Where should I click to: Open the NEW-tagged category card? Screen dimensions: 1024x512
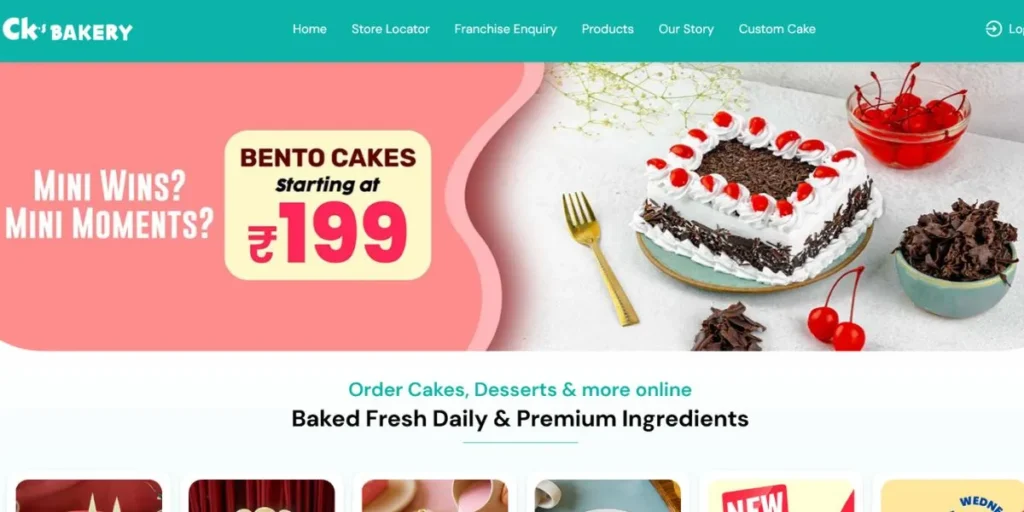coord(780,496)
